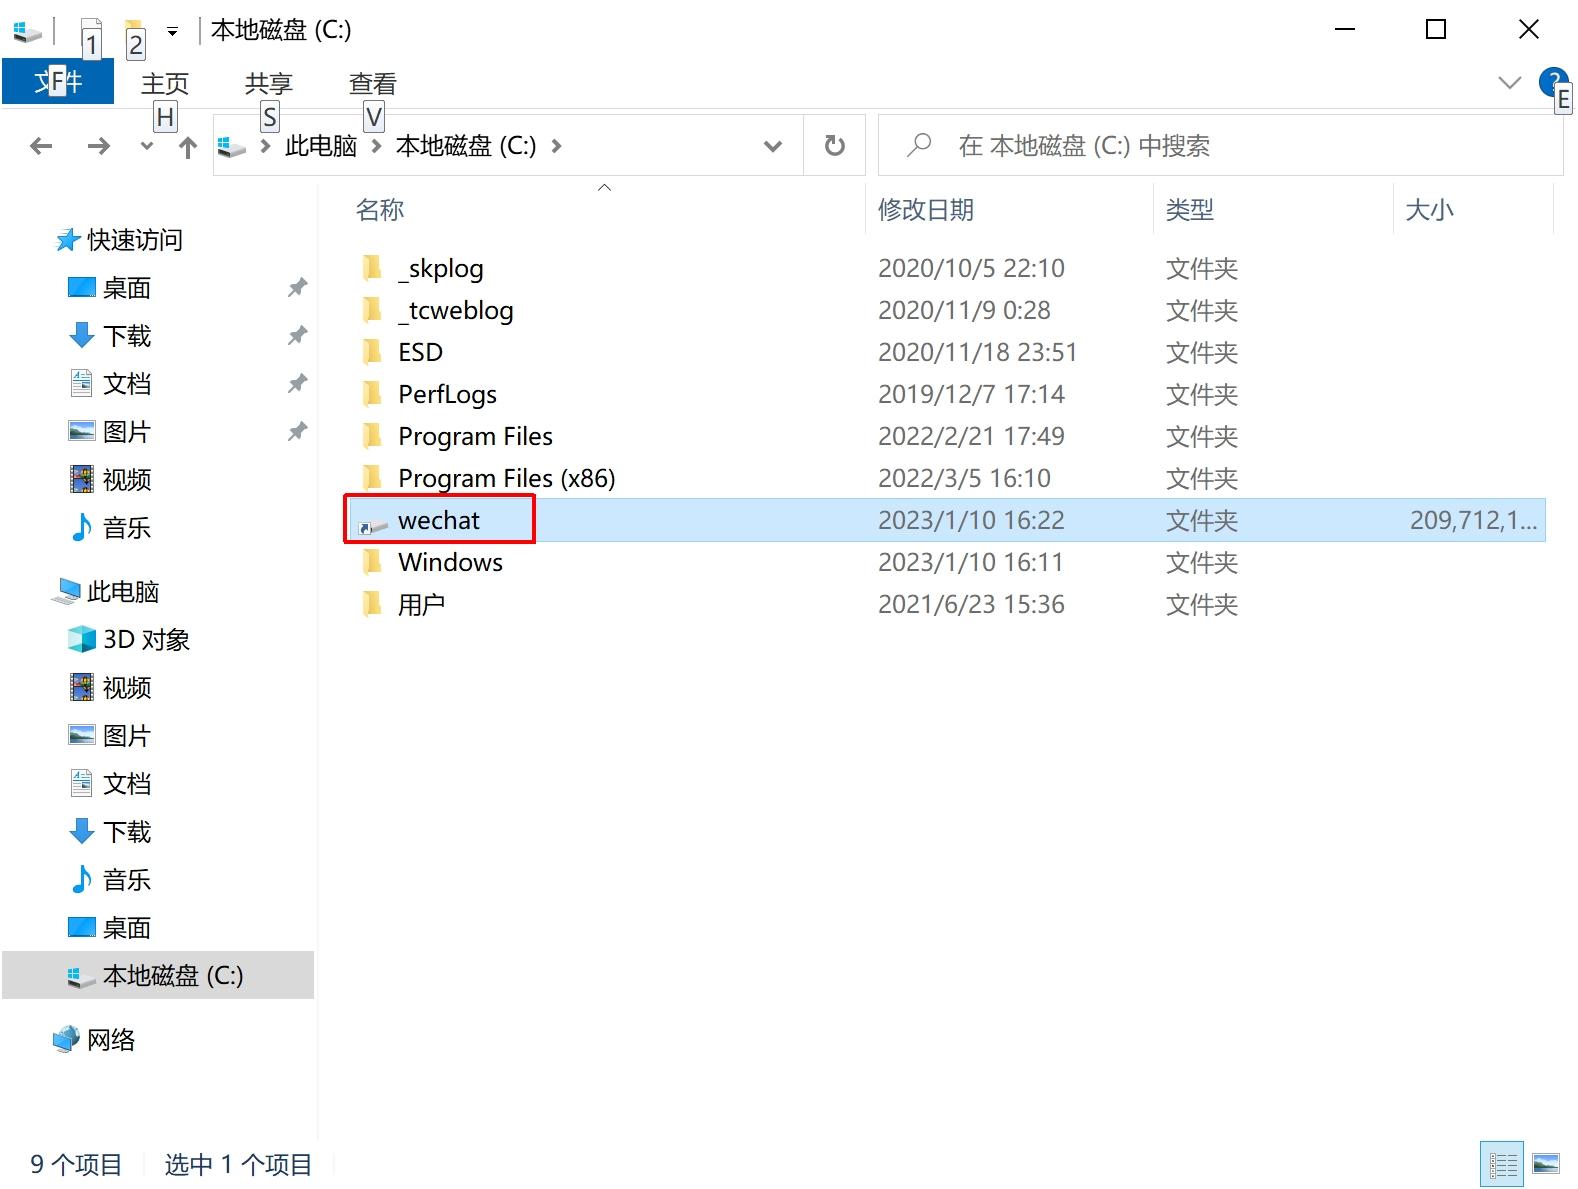
Task: Refresh the current folder view
Action: tap(835, 147)
